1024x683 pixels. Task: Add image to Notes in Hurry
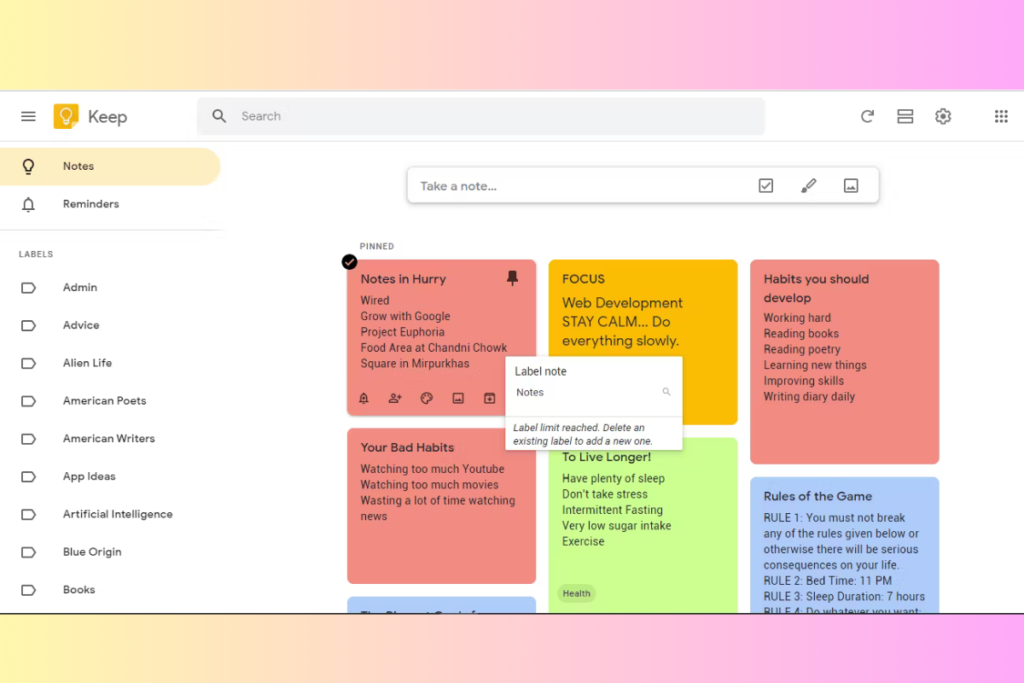pyautogui.click(x=458, y=398)
